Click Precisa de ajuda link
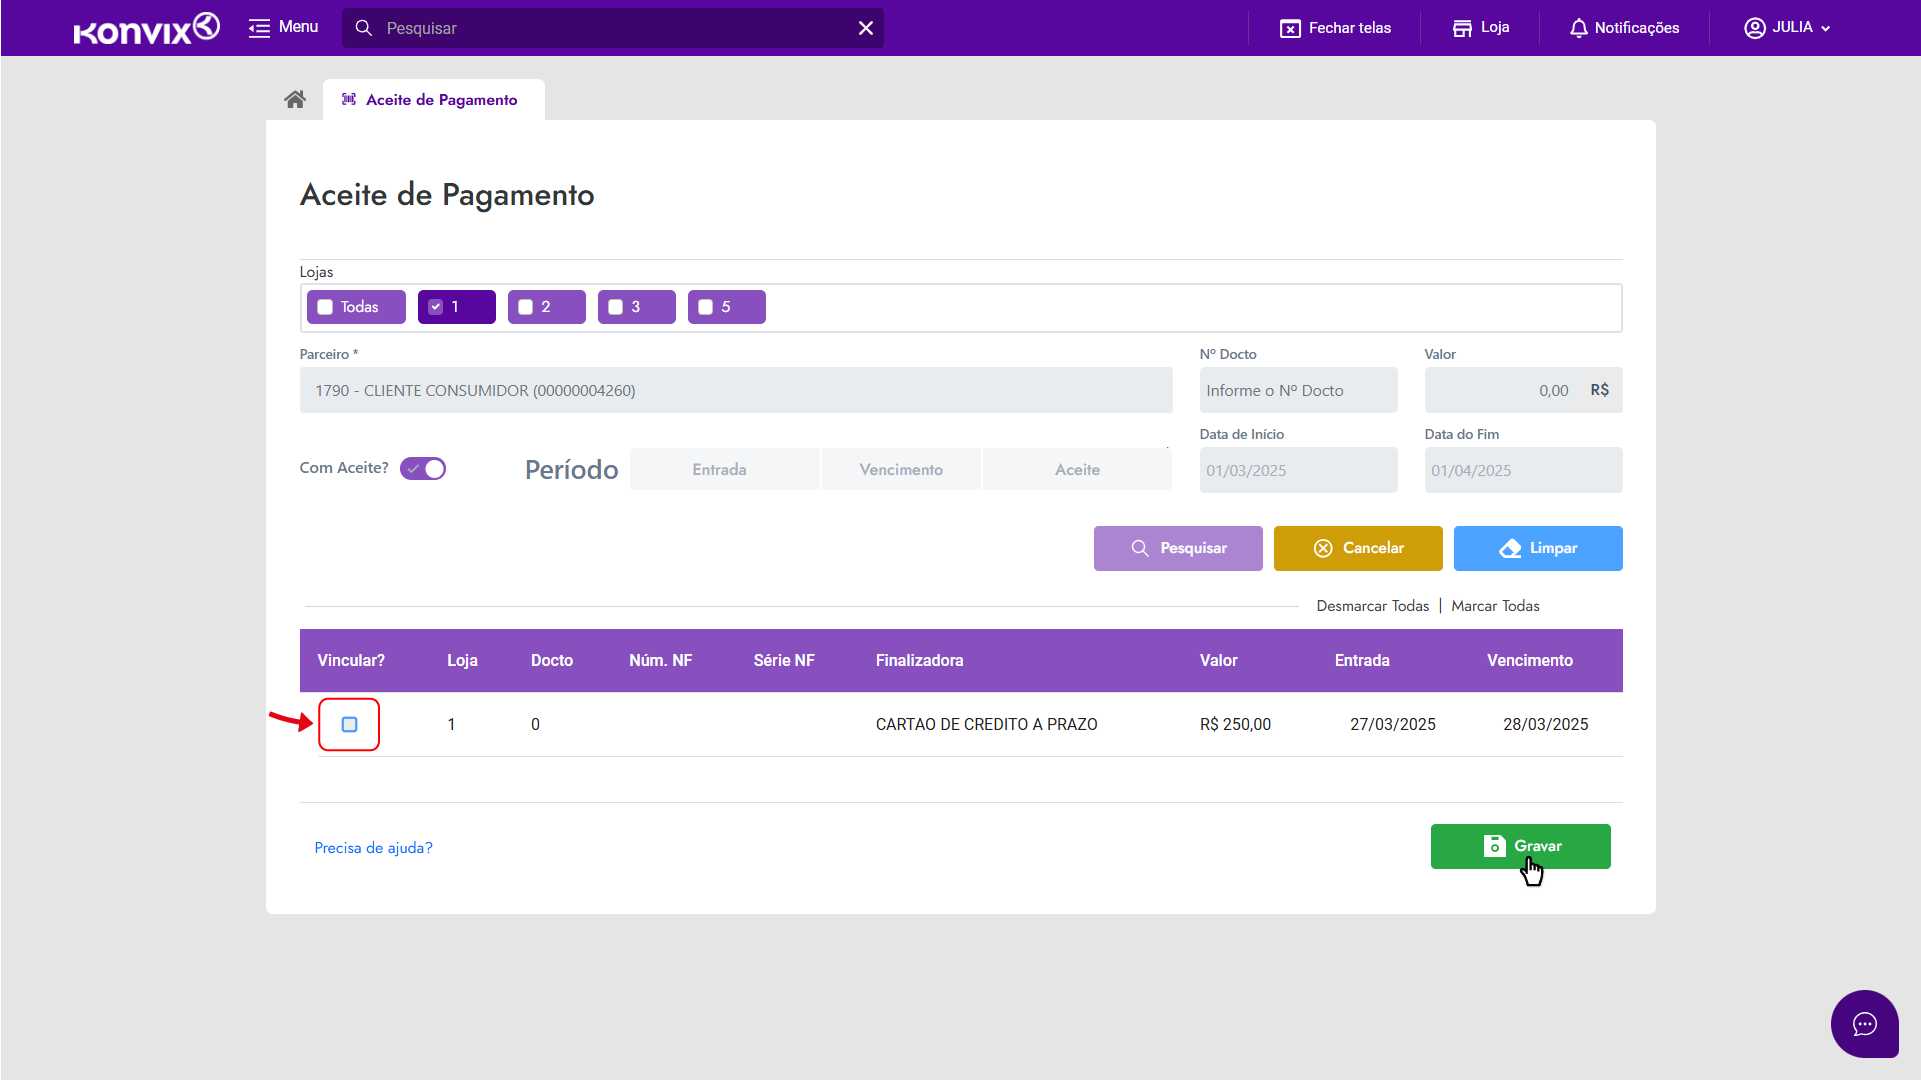1921x1081 pixels. tap(373, 848)
